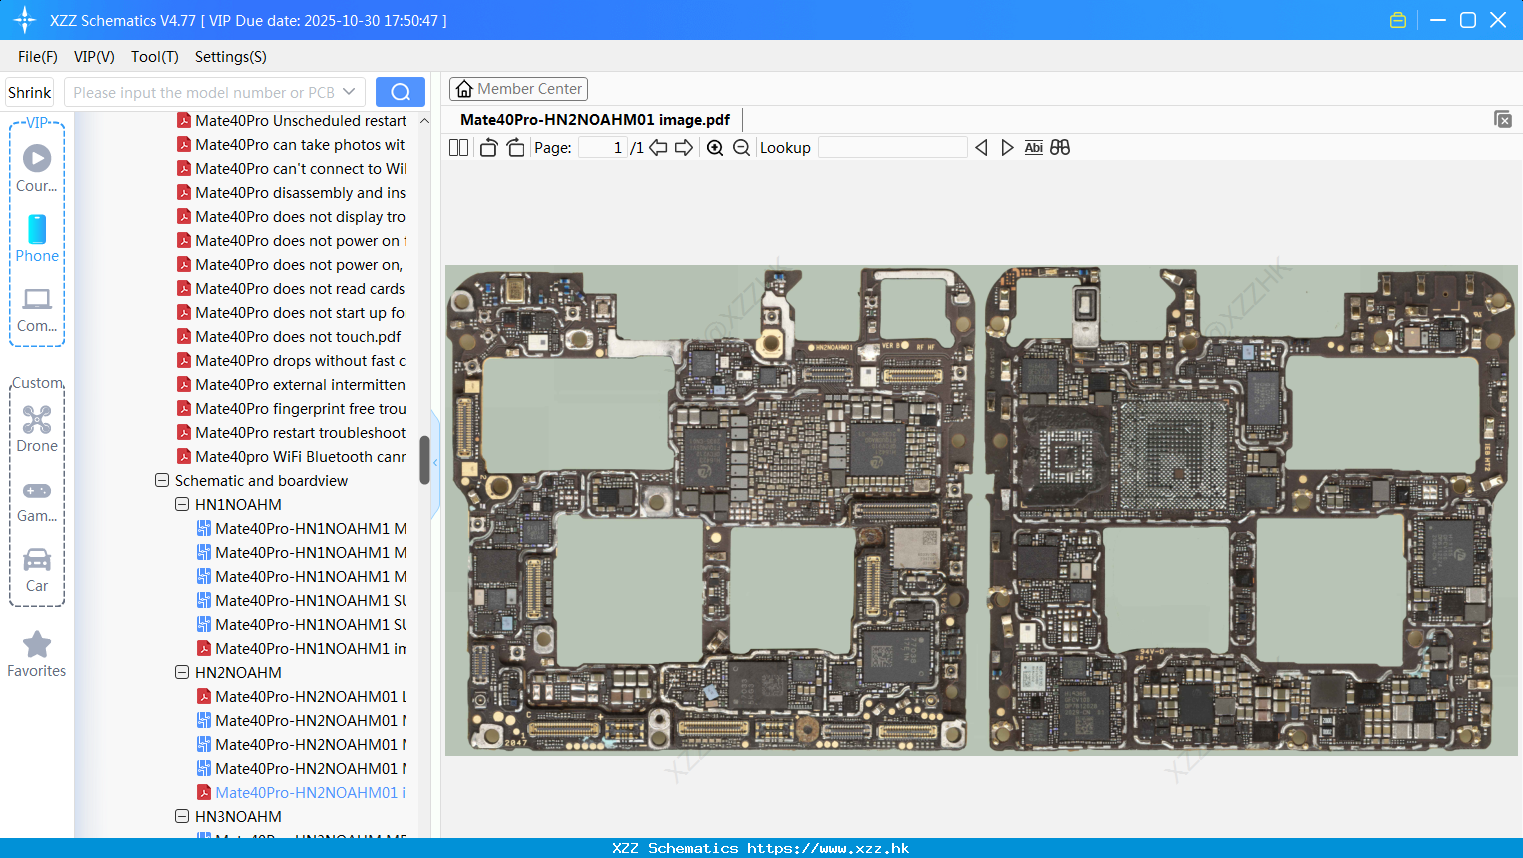Click the XZZ Schematics website link
Image resolution: width=1523 pixels, height=858 pixels.
tap(761, 848)
